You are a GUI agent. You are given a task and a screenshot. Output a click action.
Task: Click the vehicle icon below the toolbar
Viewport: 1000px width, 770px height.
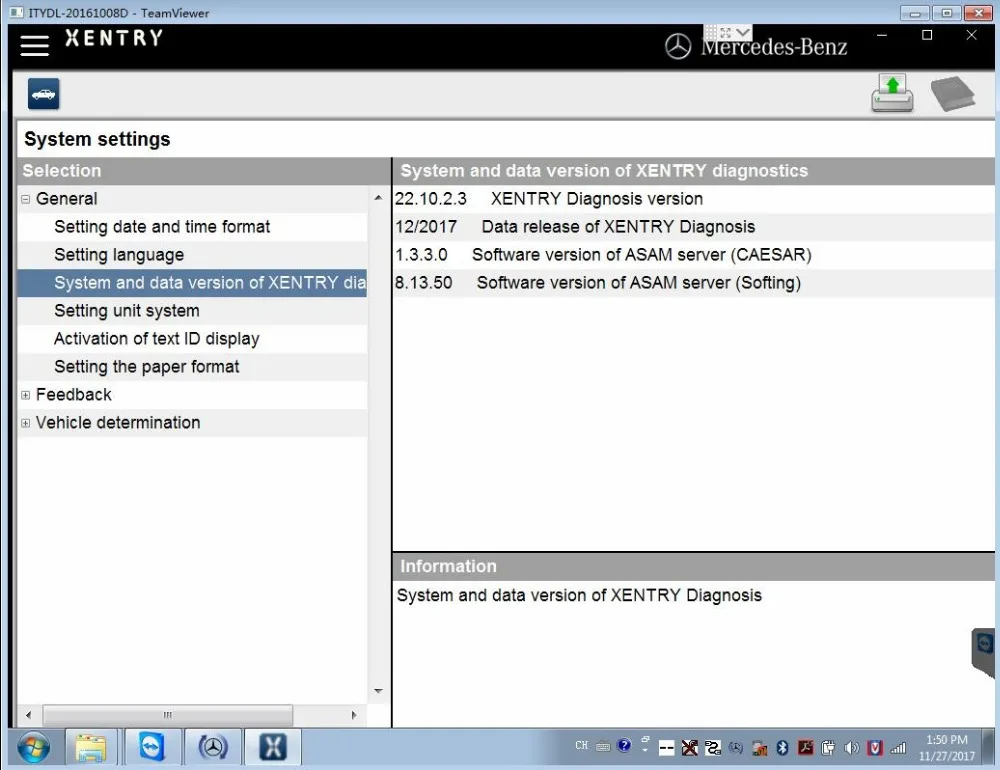coord(42,93)
